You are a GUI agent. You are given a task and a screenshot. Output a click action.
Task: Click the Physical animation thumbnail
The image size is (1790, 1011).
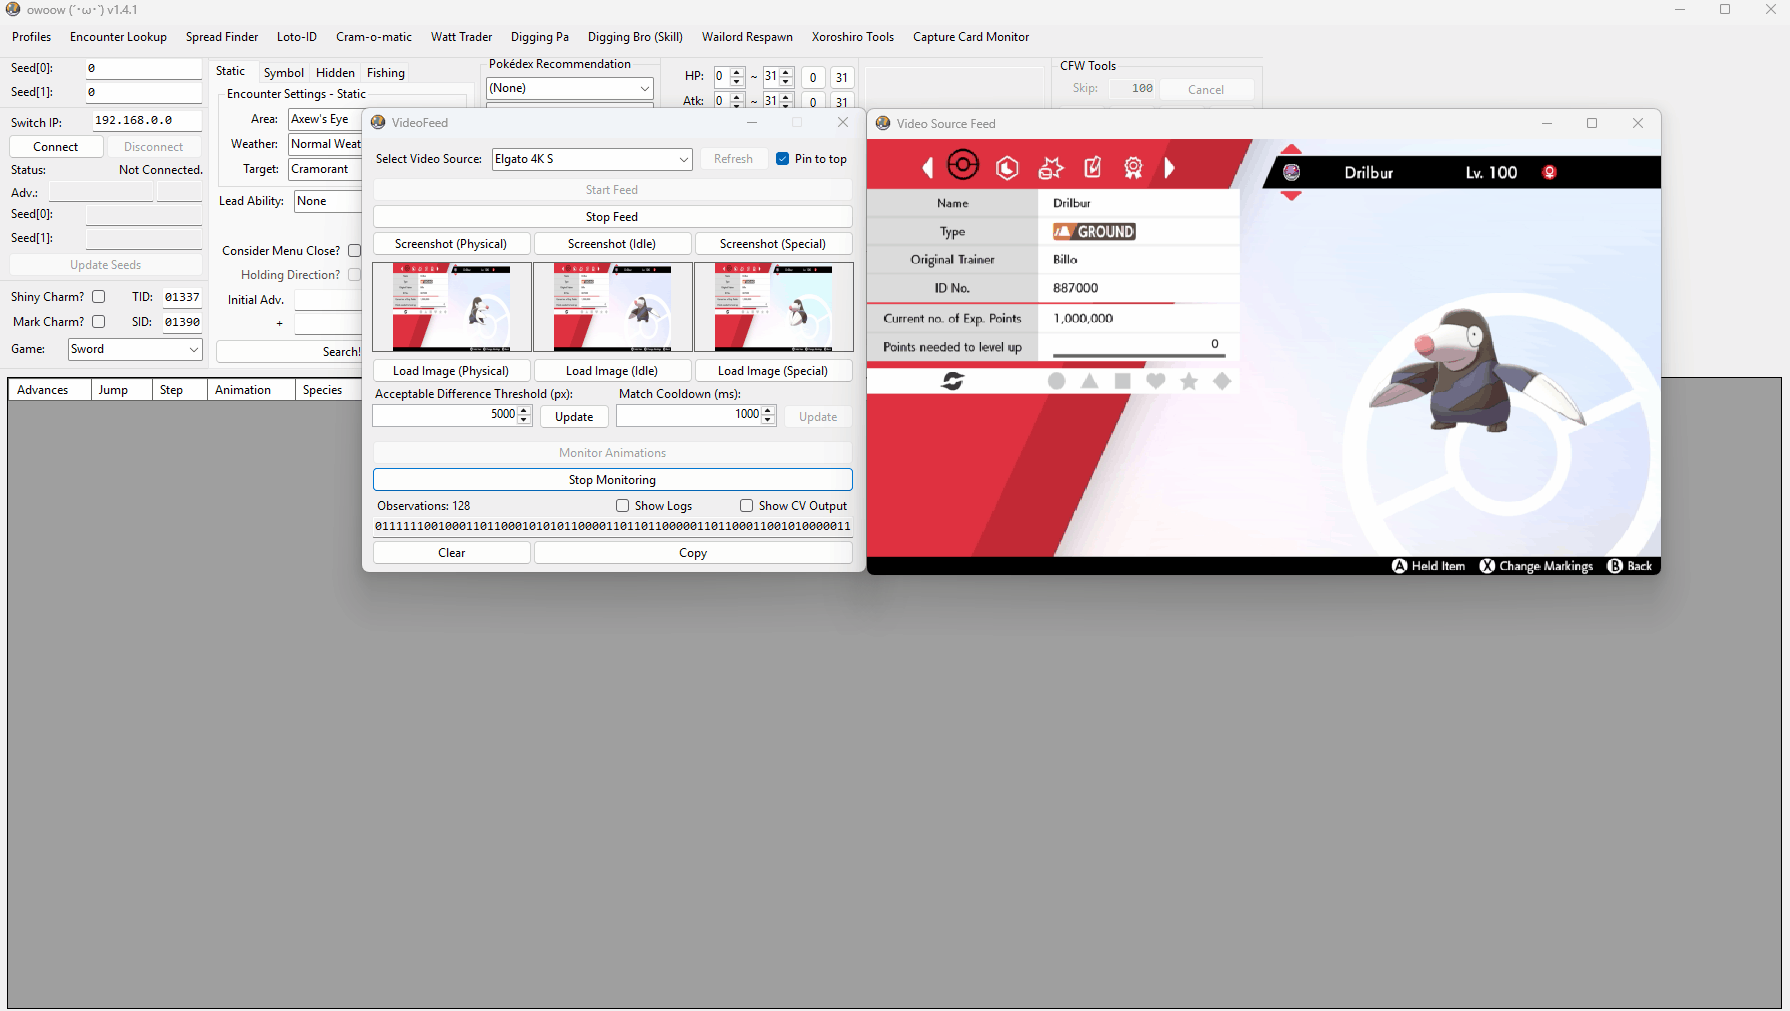point(451,307)
